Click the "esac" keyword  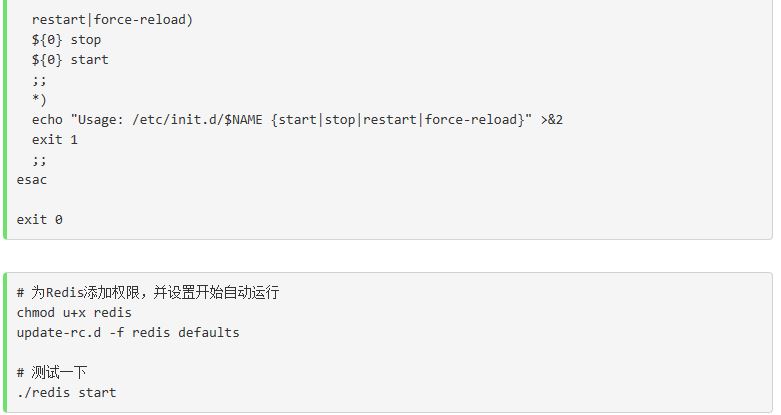point(32,180)
